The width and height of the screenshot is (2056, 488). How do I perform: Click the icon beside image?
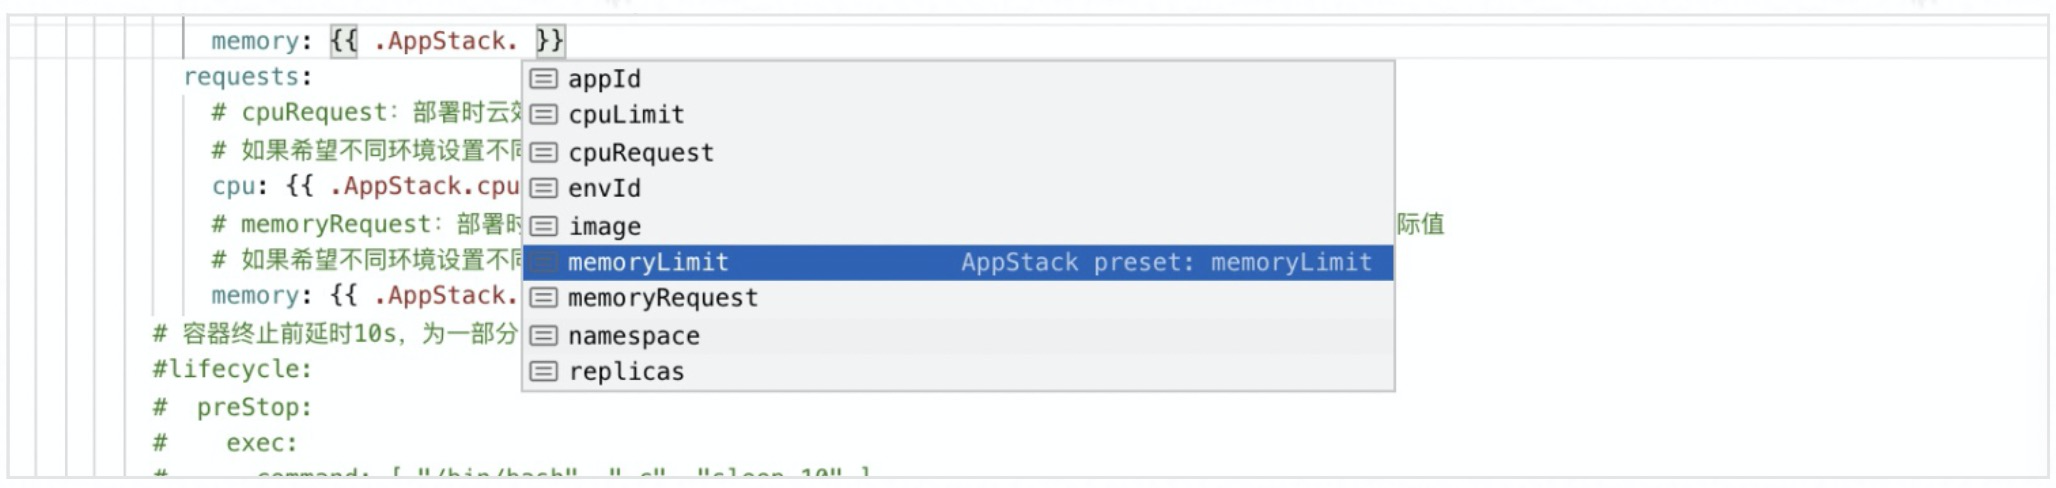tap(543, 226)
